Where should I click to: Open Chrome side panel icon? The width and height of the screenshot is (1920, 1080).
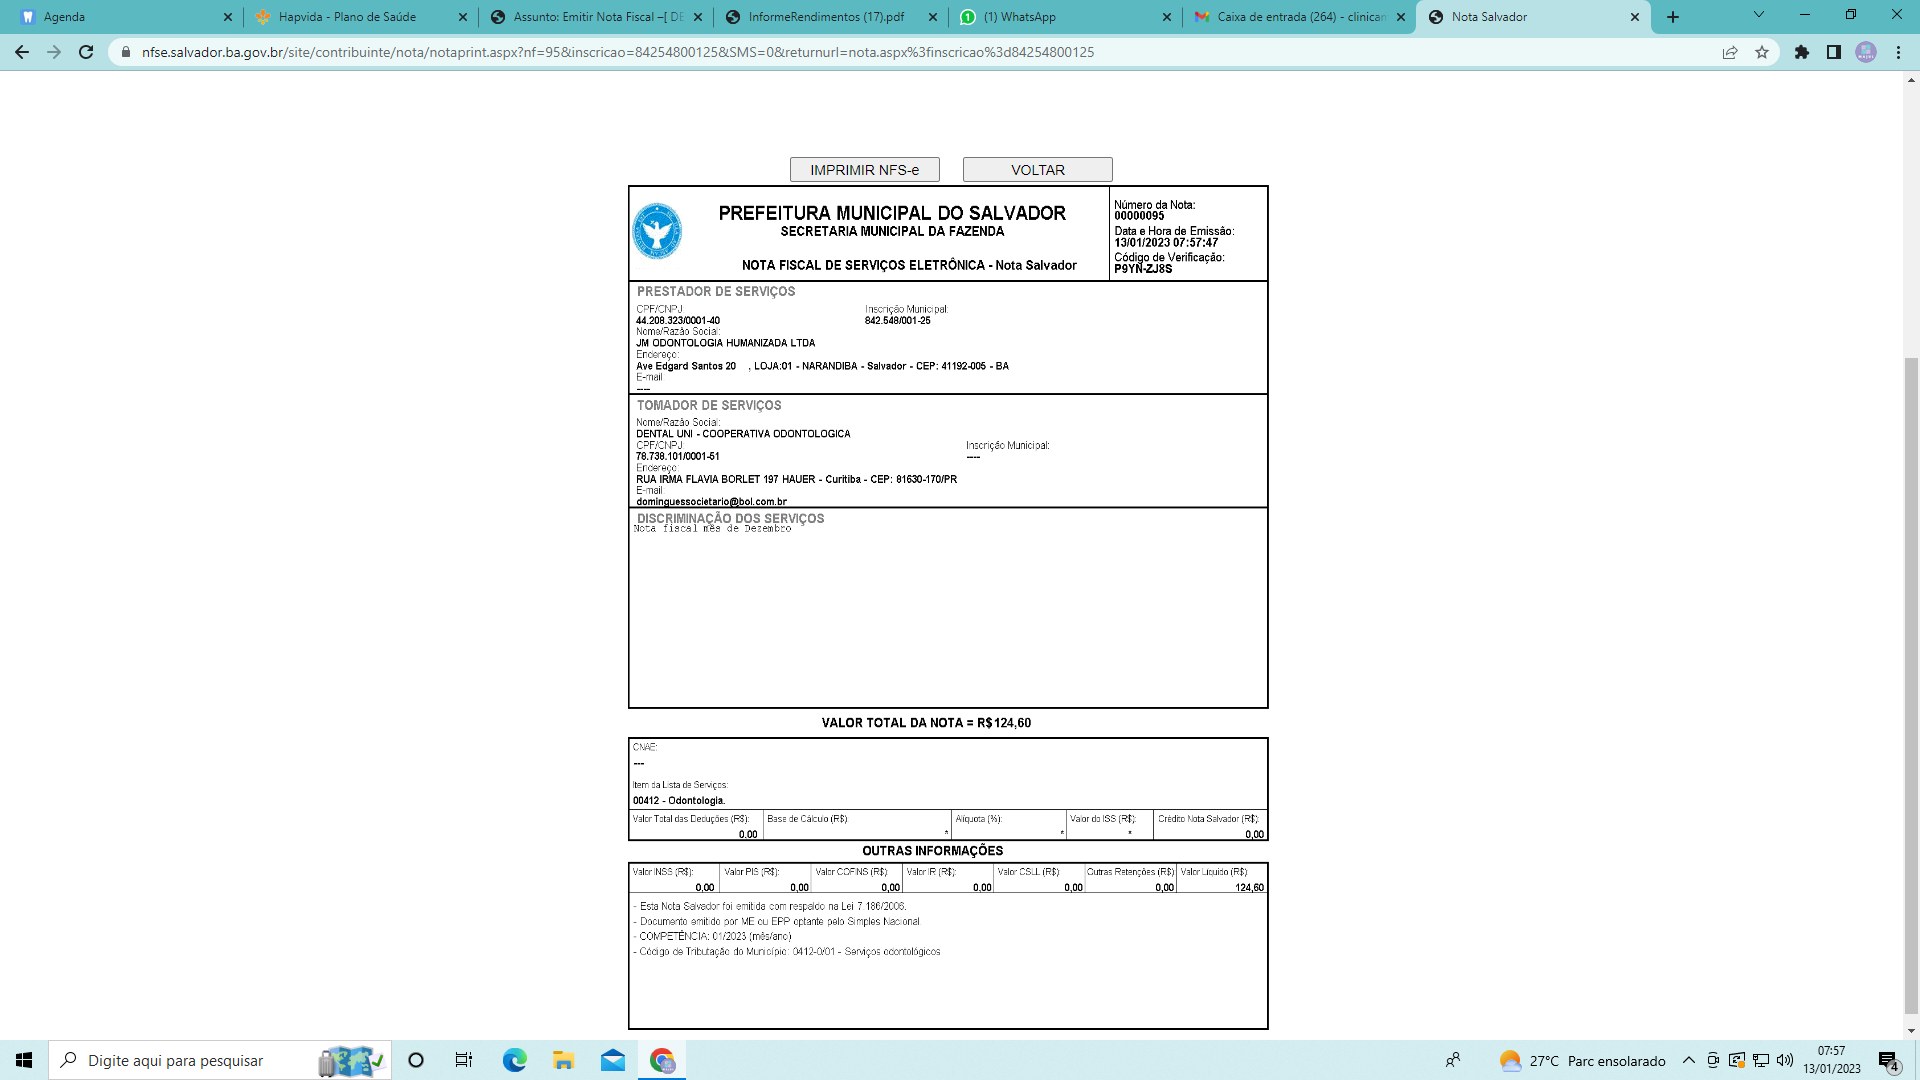[x=1834, y=52]
